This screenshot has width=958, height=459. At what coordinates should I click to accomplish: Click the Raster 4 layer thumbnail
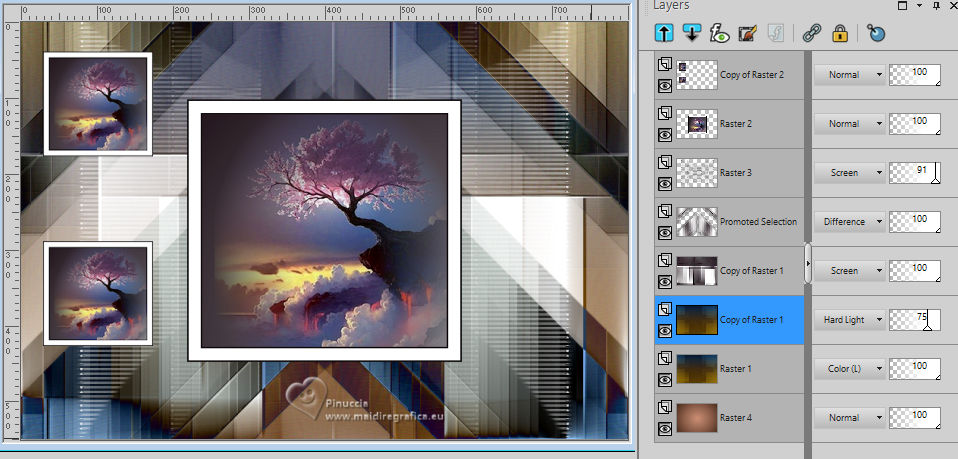(697, 417)
